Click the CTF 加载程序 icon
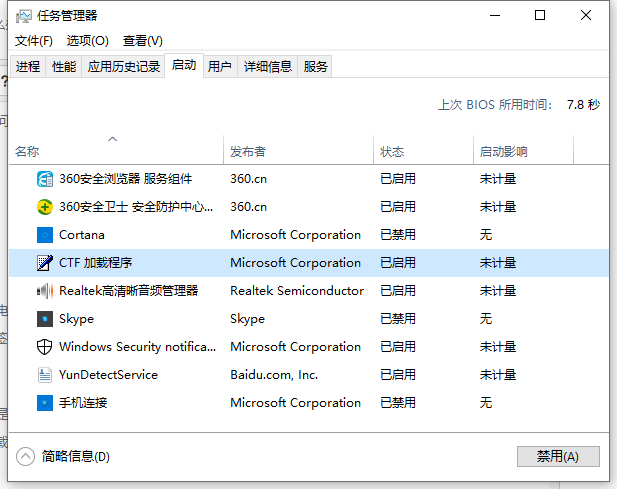This screenshot has width=617, height=489. point(45,263)
